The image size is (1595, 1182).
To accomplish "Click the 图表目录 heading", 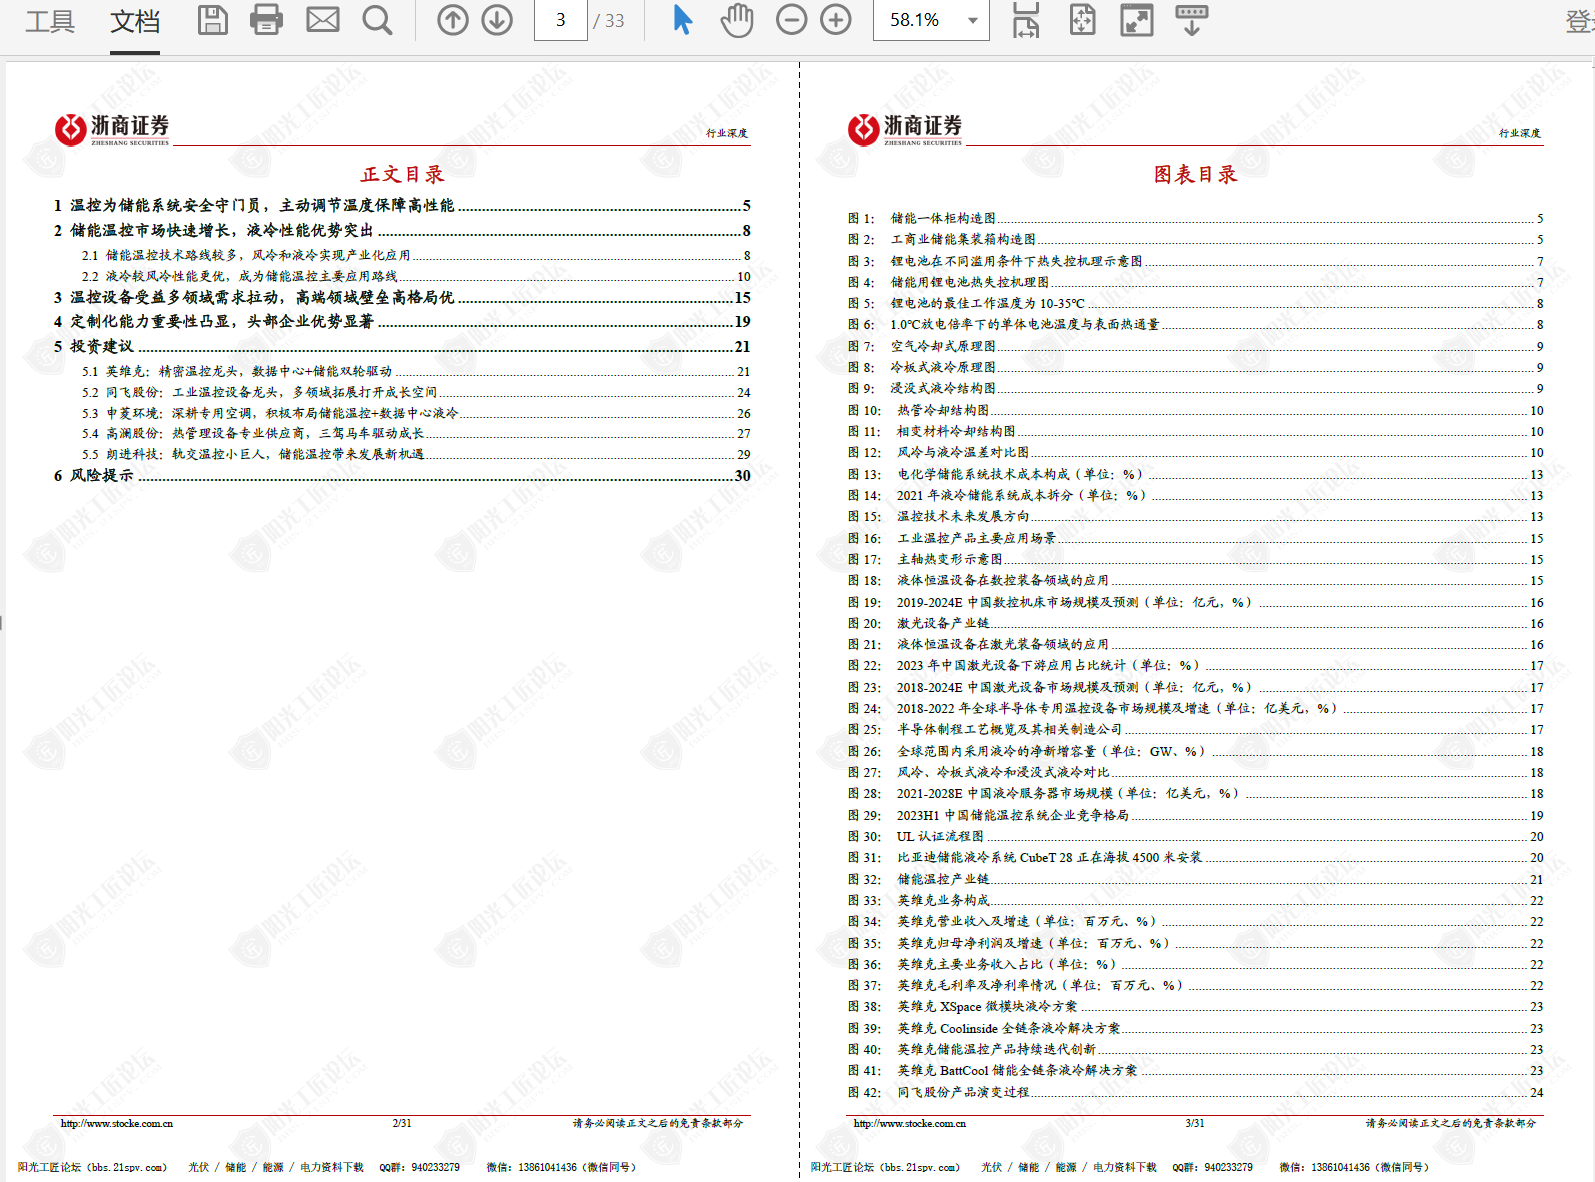I will tap(1195, 174).
